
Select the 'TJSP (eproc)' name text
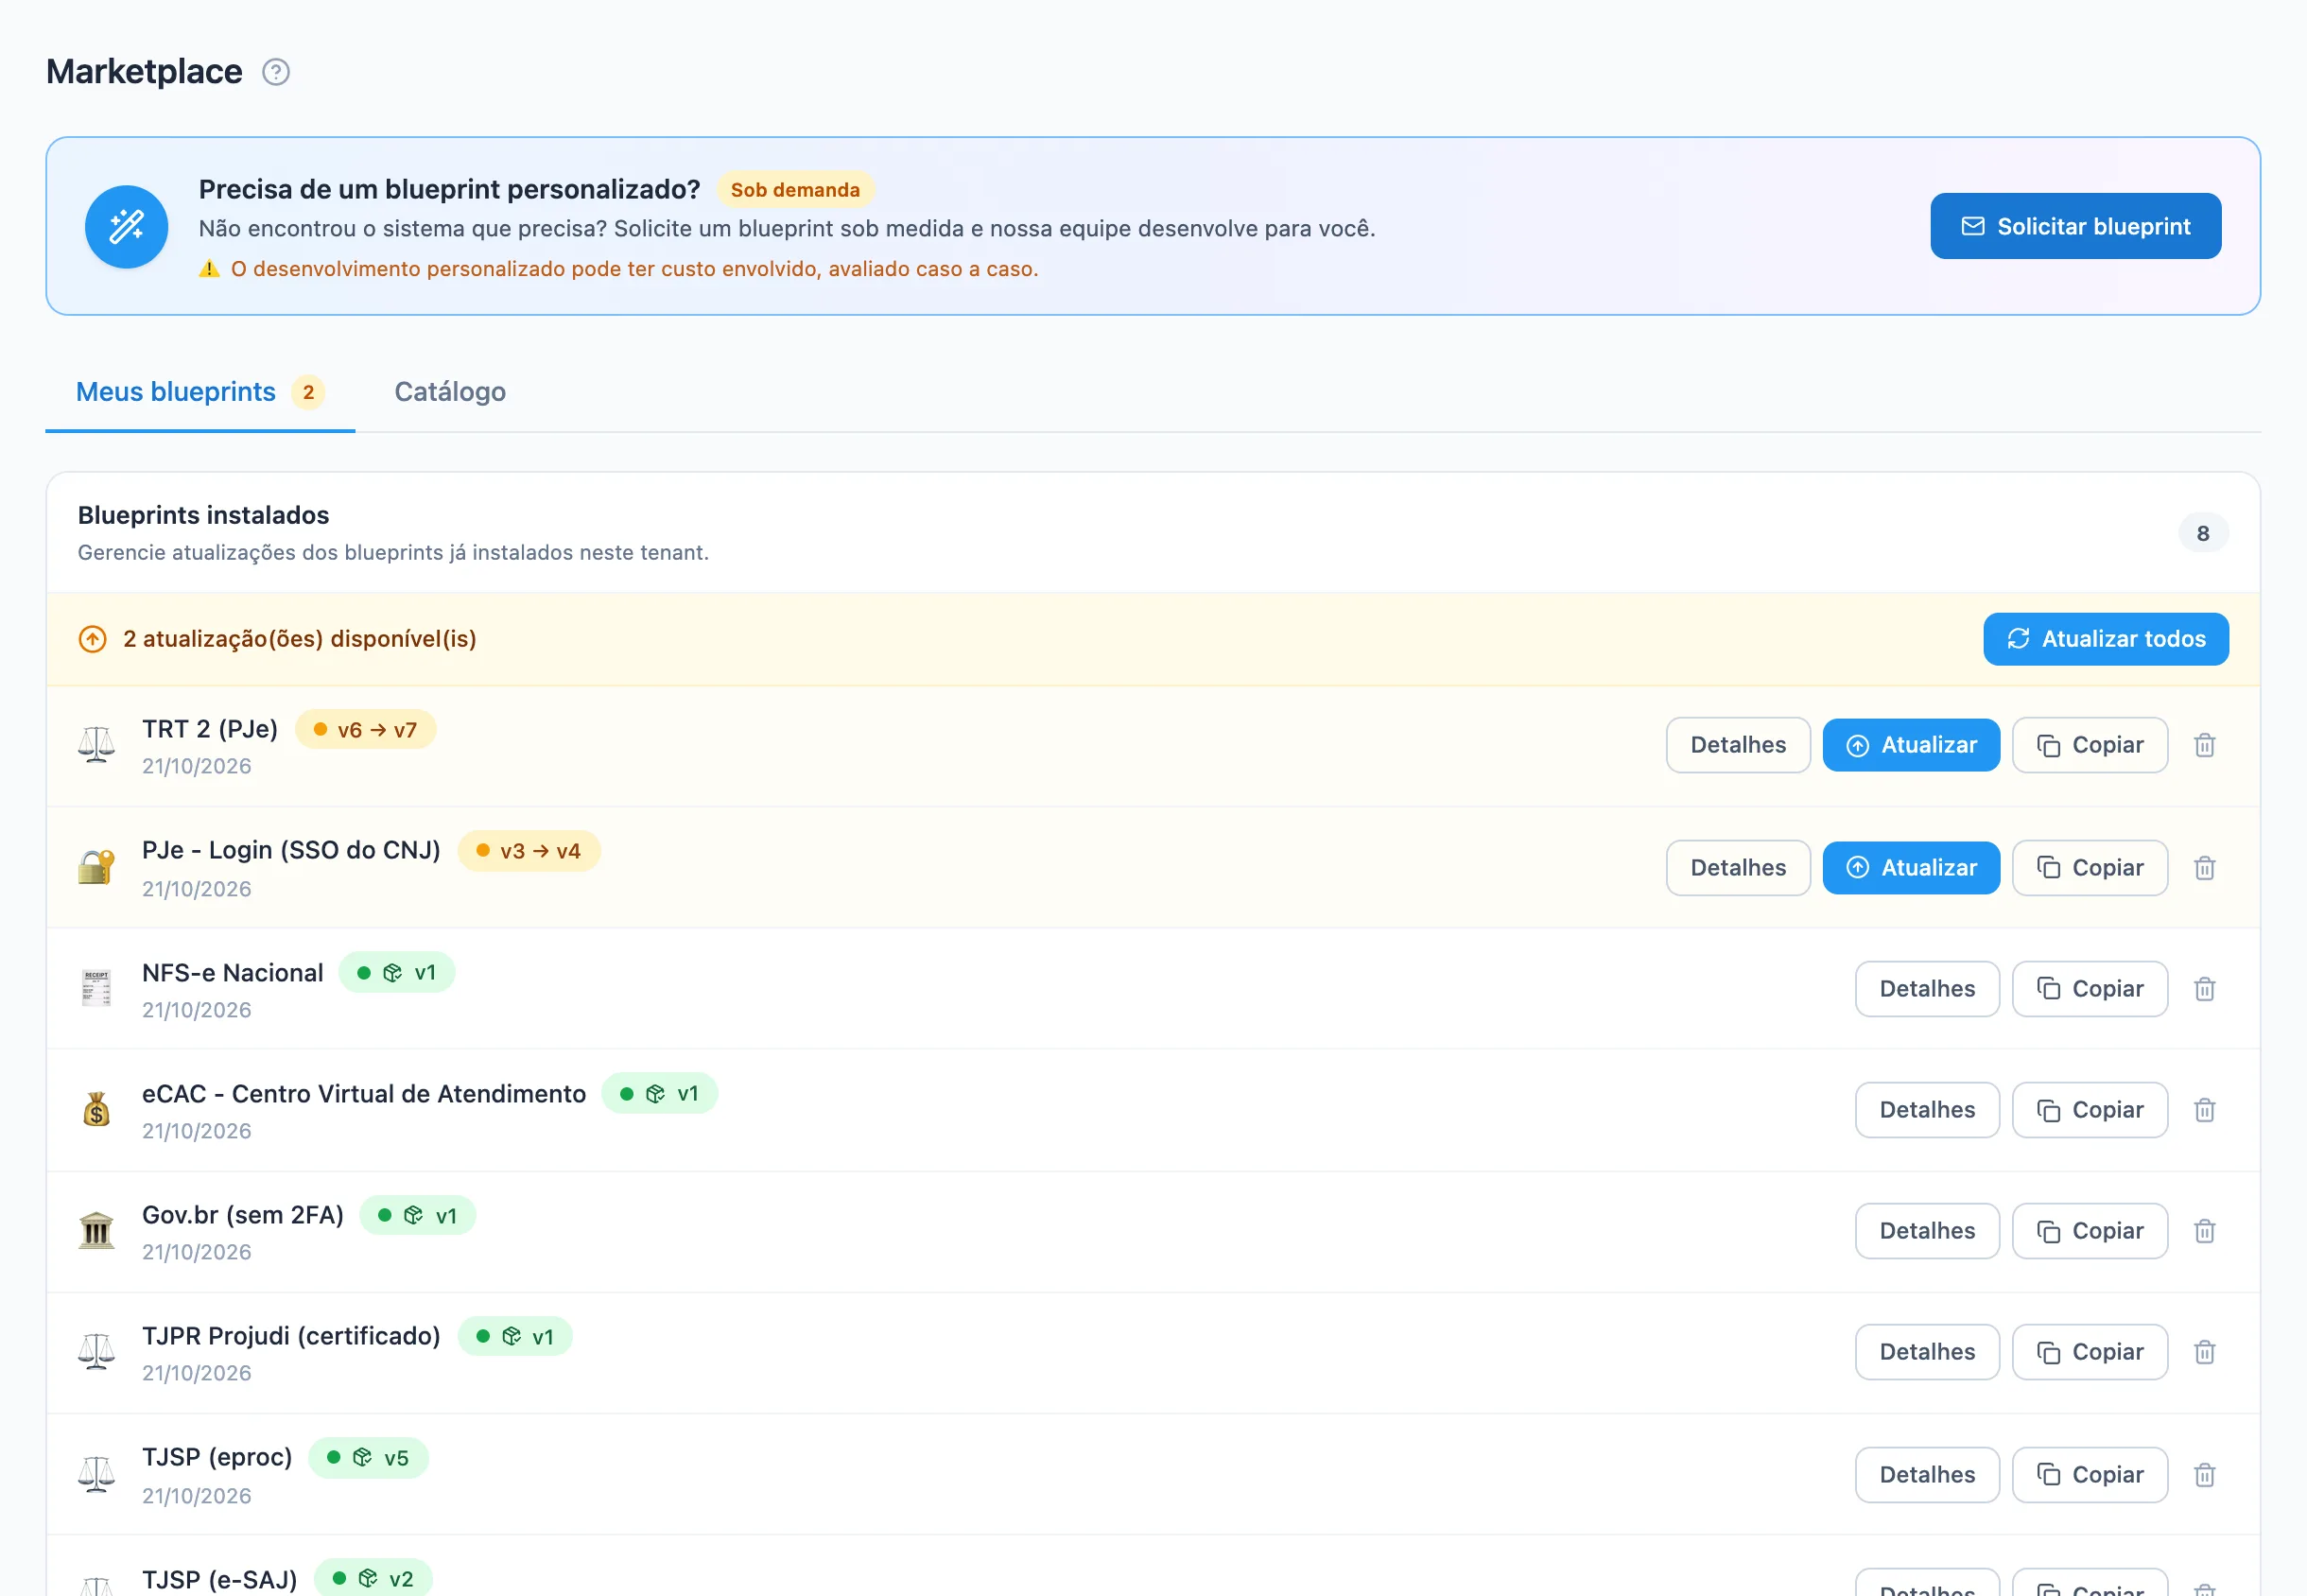tap(217, 1456)
